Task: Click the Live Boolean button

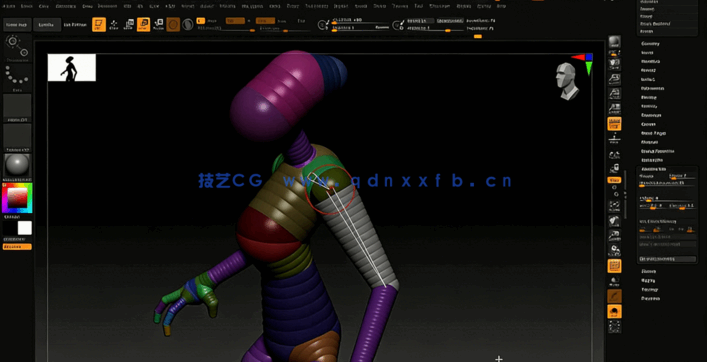Action: 75,25
